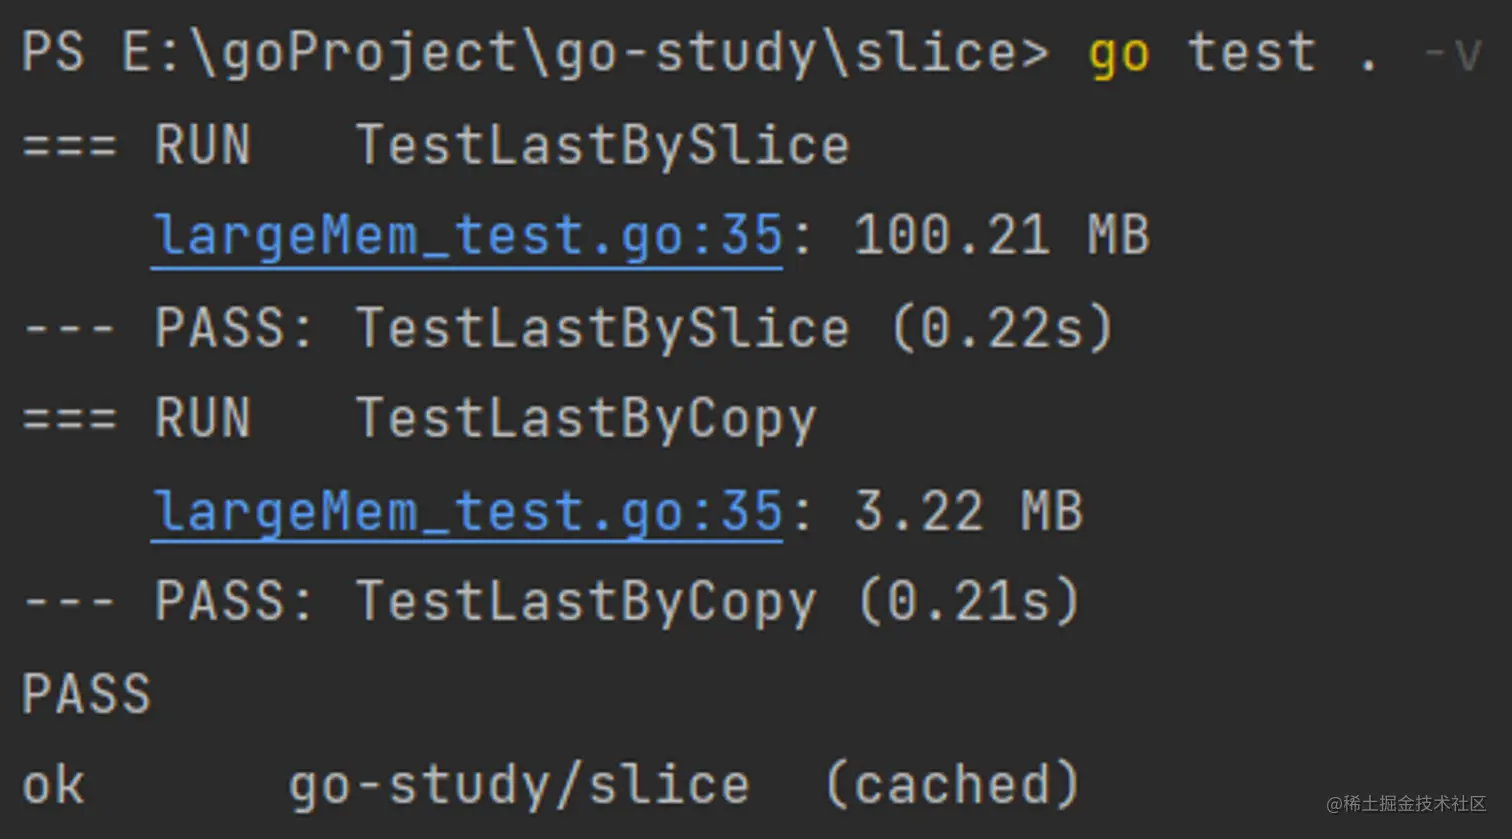Click the '=== RUN TestLastBySlice' line

435,146
